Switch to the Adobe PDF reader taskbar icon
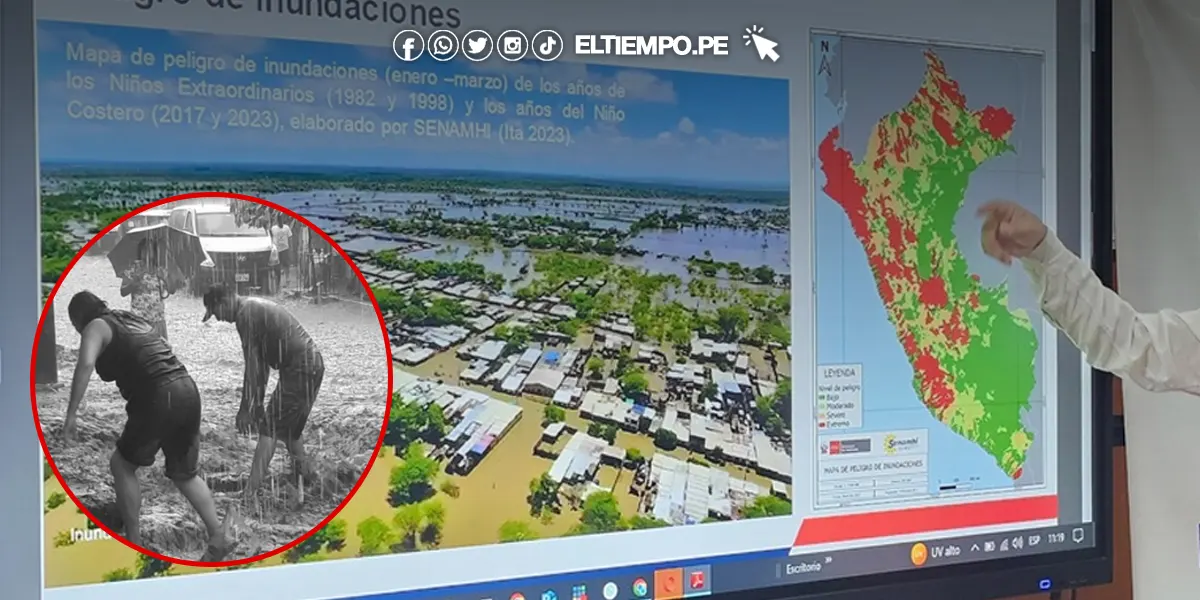This screenshot has width=1200, height=600. [x=698, y=580]
